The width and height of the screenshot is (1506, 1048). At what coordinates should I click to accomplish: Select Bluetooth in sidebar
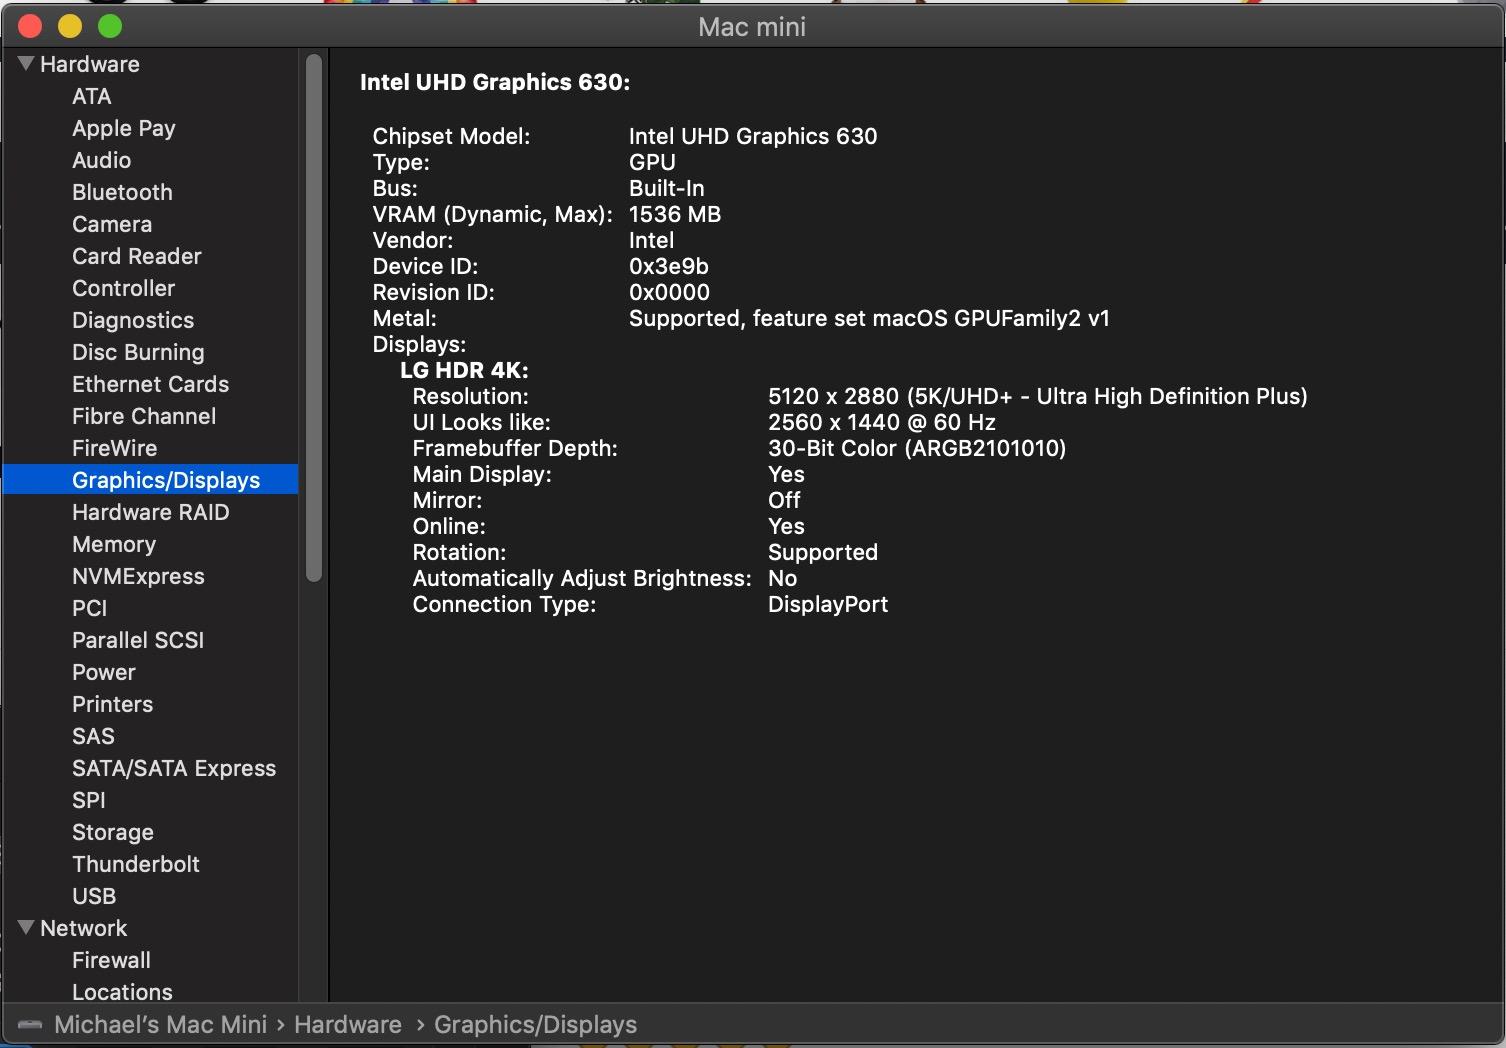coord(122,192)
